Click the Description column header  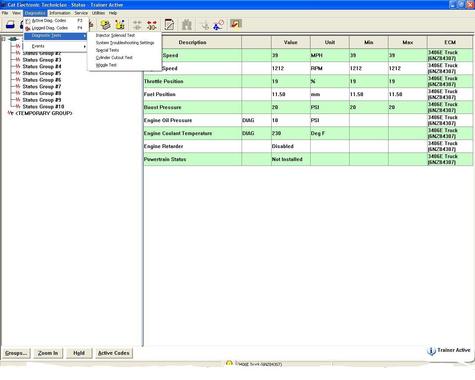[193, 43]
